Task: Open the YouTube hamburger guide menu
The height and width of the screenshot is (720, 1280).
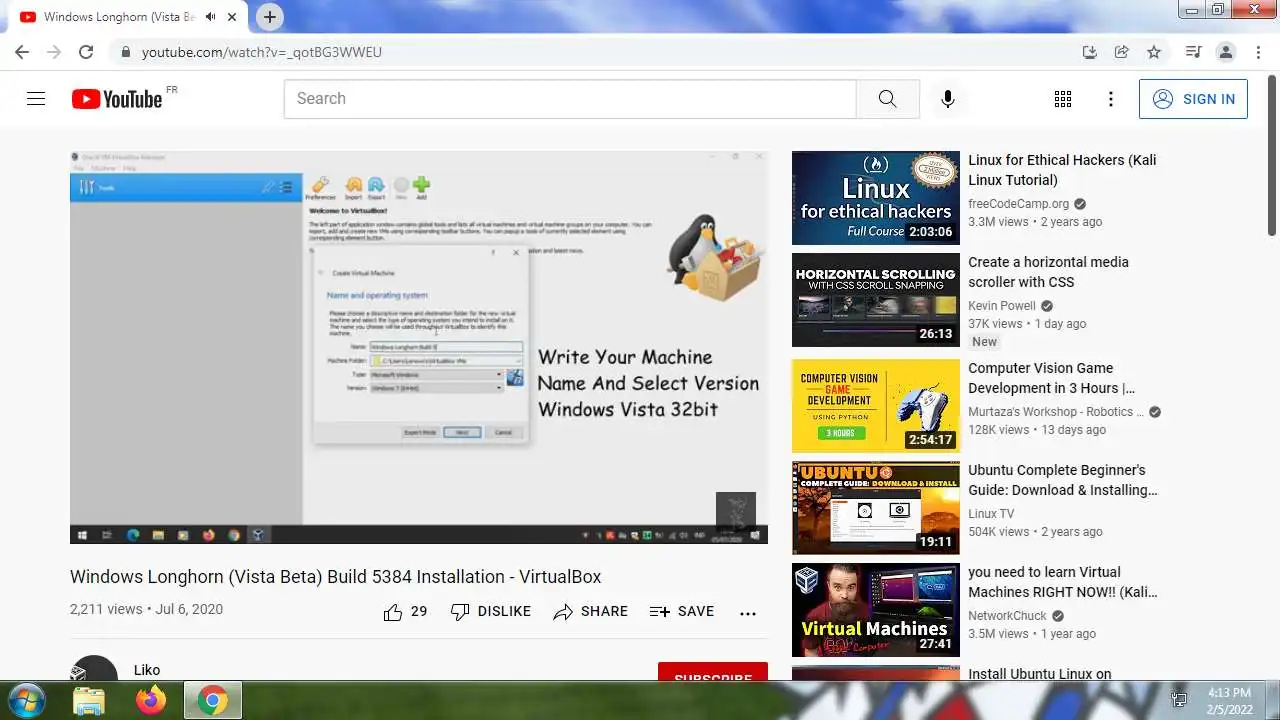Action: pyautogui.click(x=36, y=99)
